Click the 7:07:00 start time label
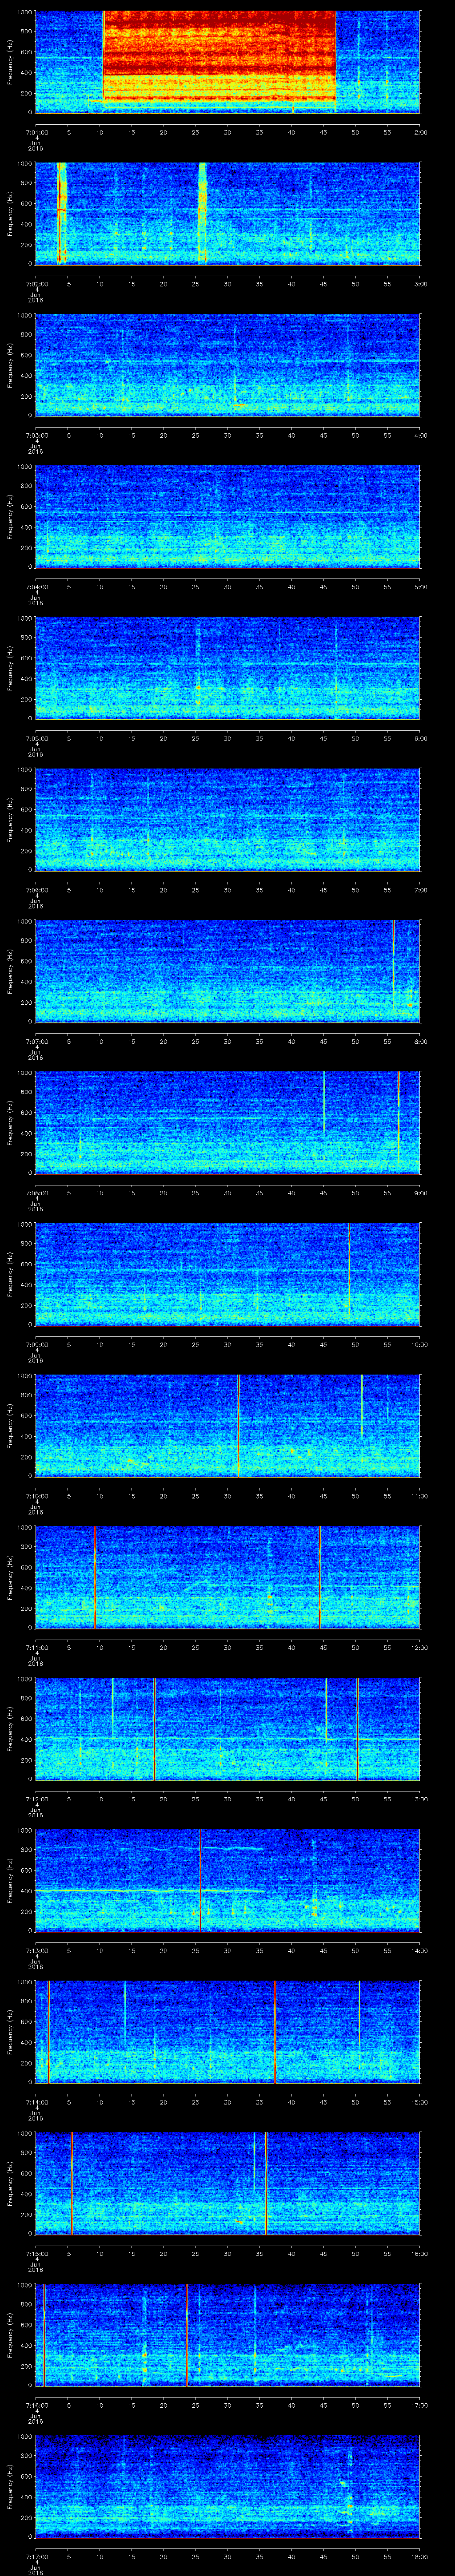The height and width of the screenshot is (2576, 455). pyautogui.click(x=36, y=1042)
